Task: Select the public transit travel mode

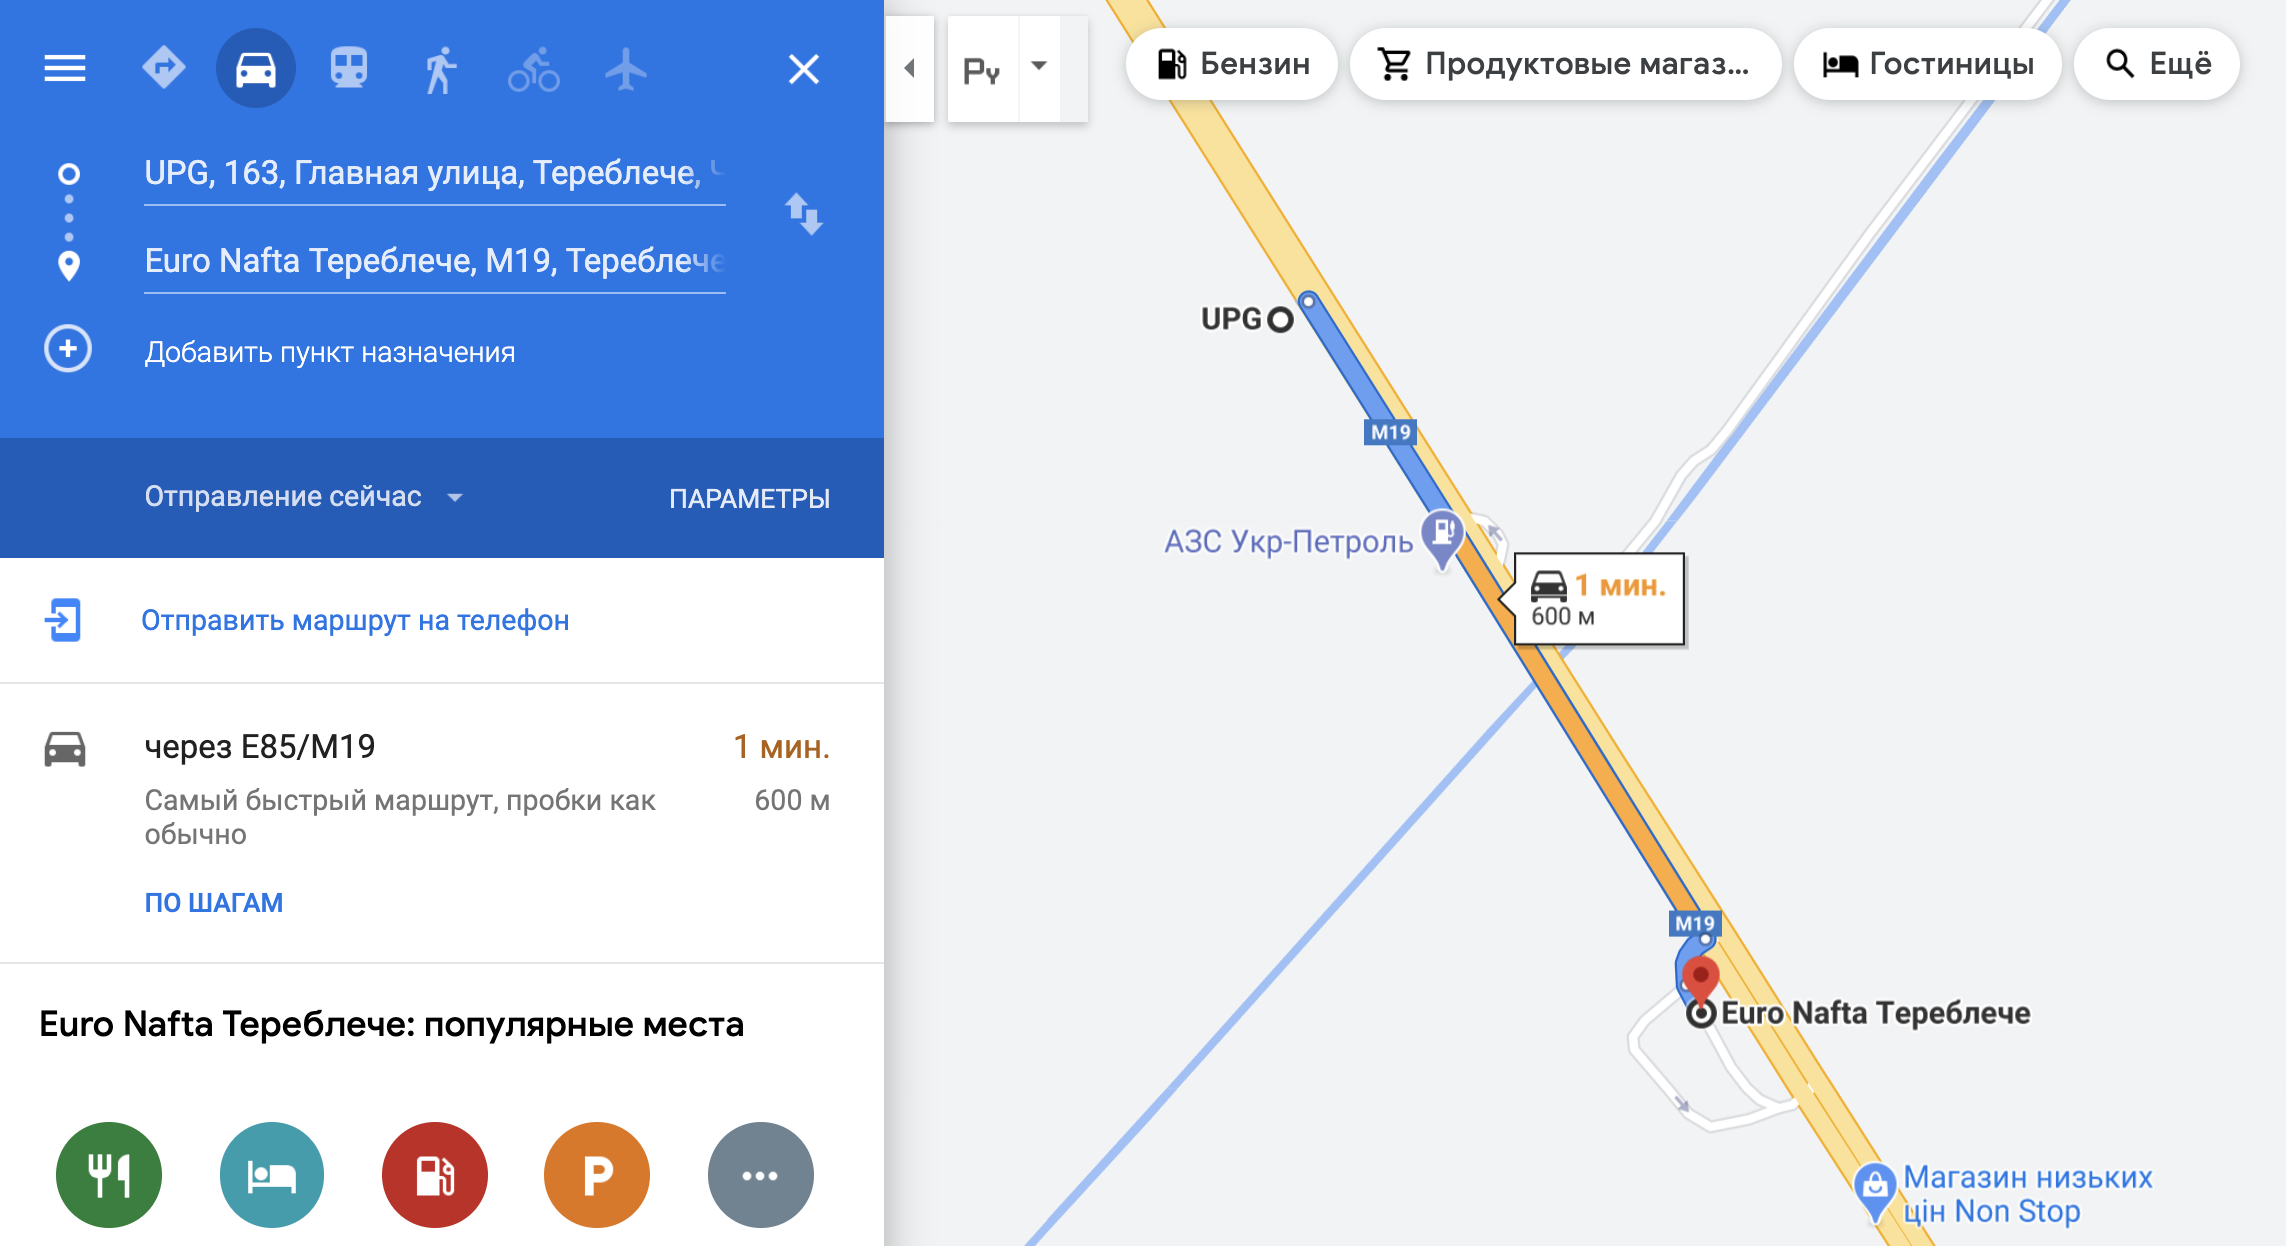Action: (349, 69)
